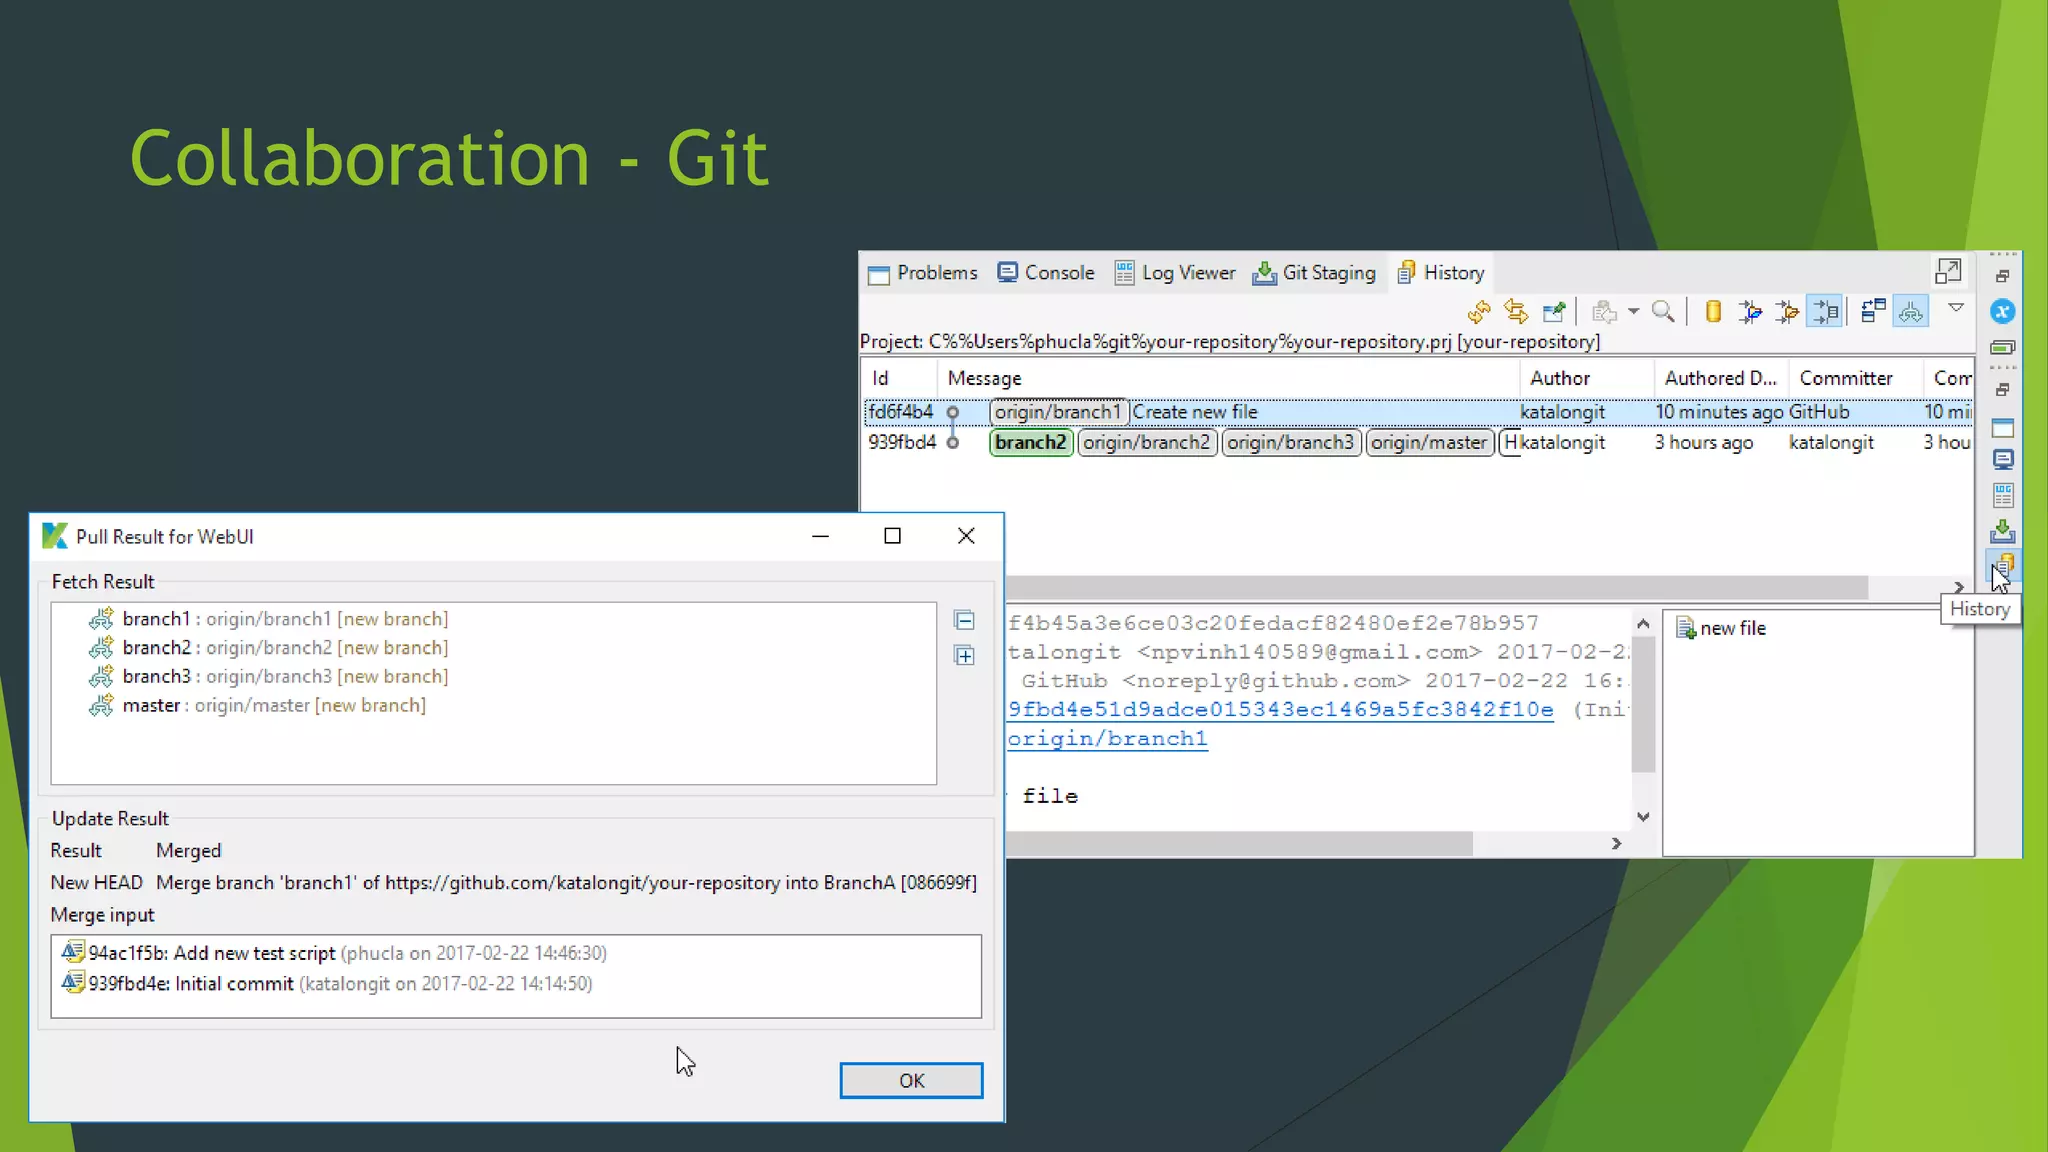Select commit row 939fbd4
The height and width of the screenshot is (1152, 2048).
coord(1418,442)
